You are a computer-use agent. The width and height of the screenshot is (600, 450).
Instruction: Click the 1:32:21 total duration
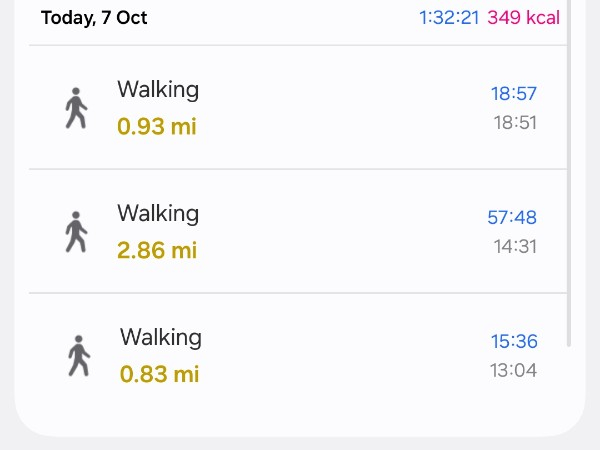tap(450, 18)
